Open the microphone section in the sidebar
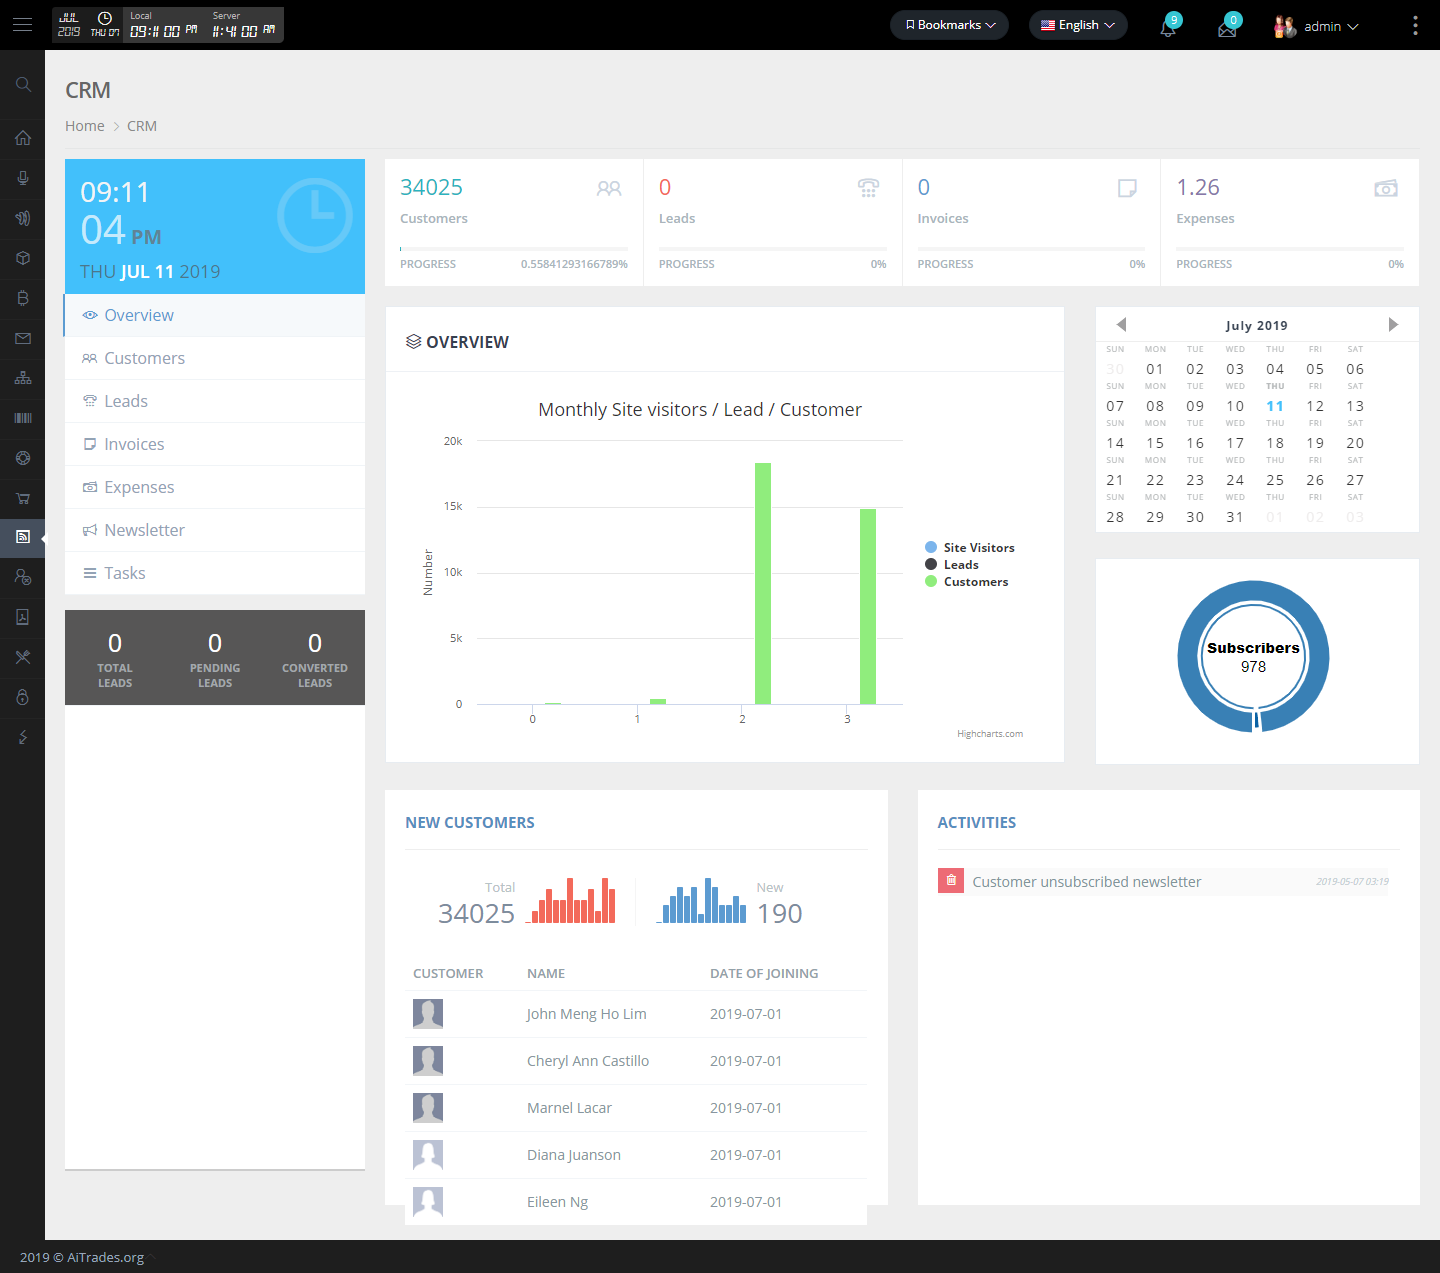Viewport: 1440px width, 1273px height. [x=22, y=178]
